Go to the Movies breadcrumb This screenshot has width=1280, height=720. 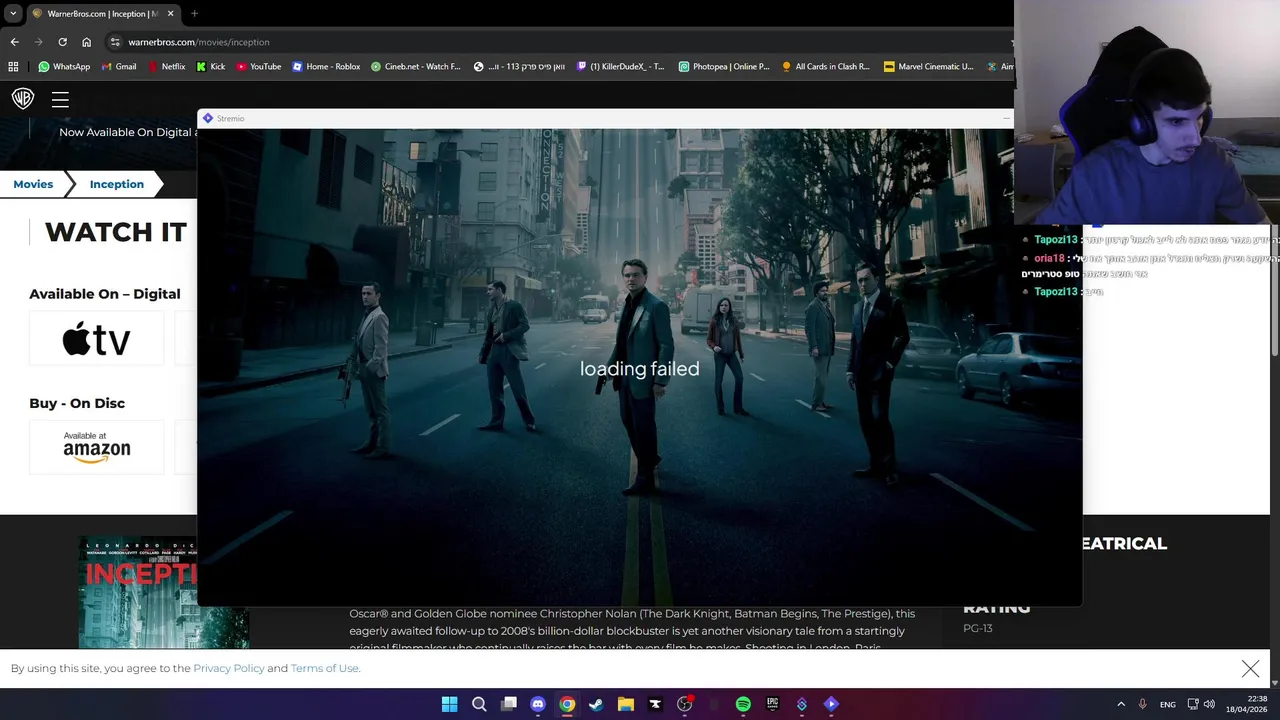click(33, 184)
